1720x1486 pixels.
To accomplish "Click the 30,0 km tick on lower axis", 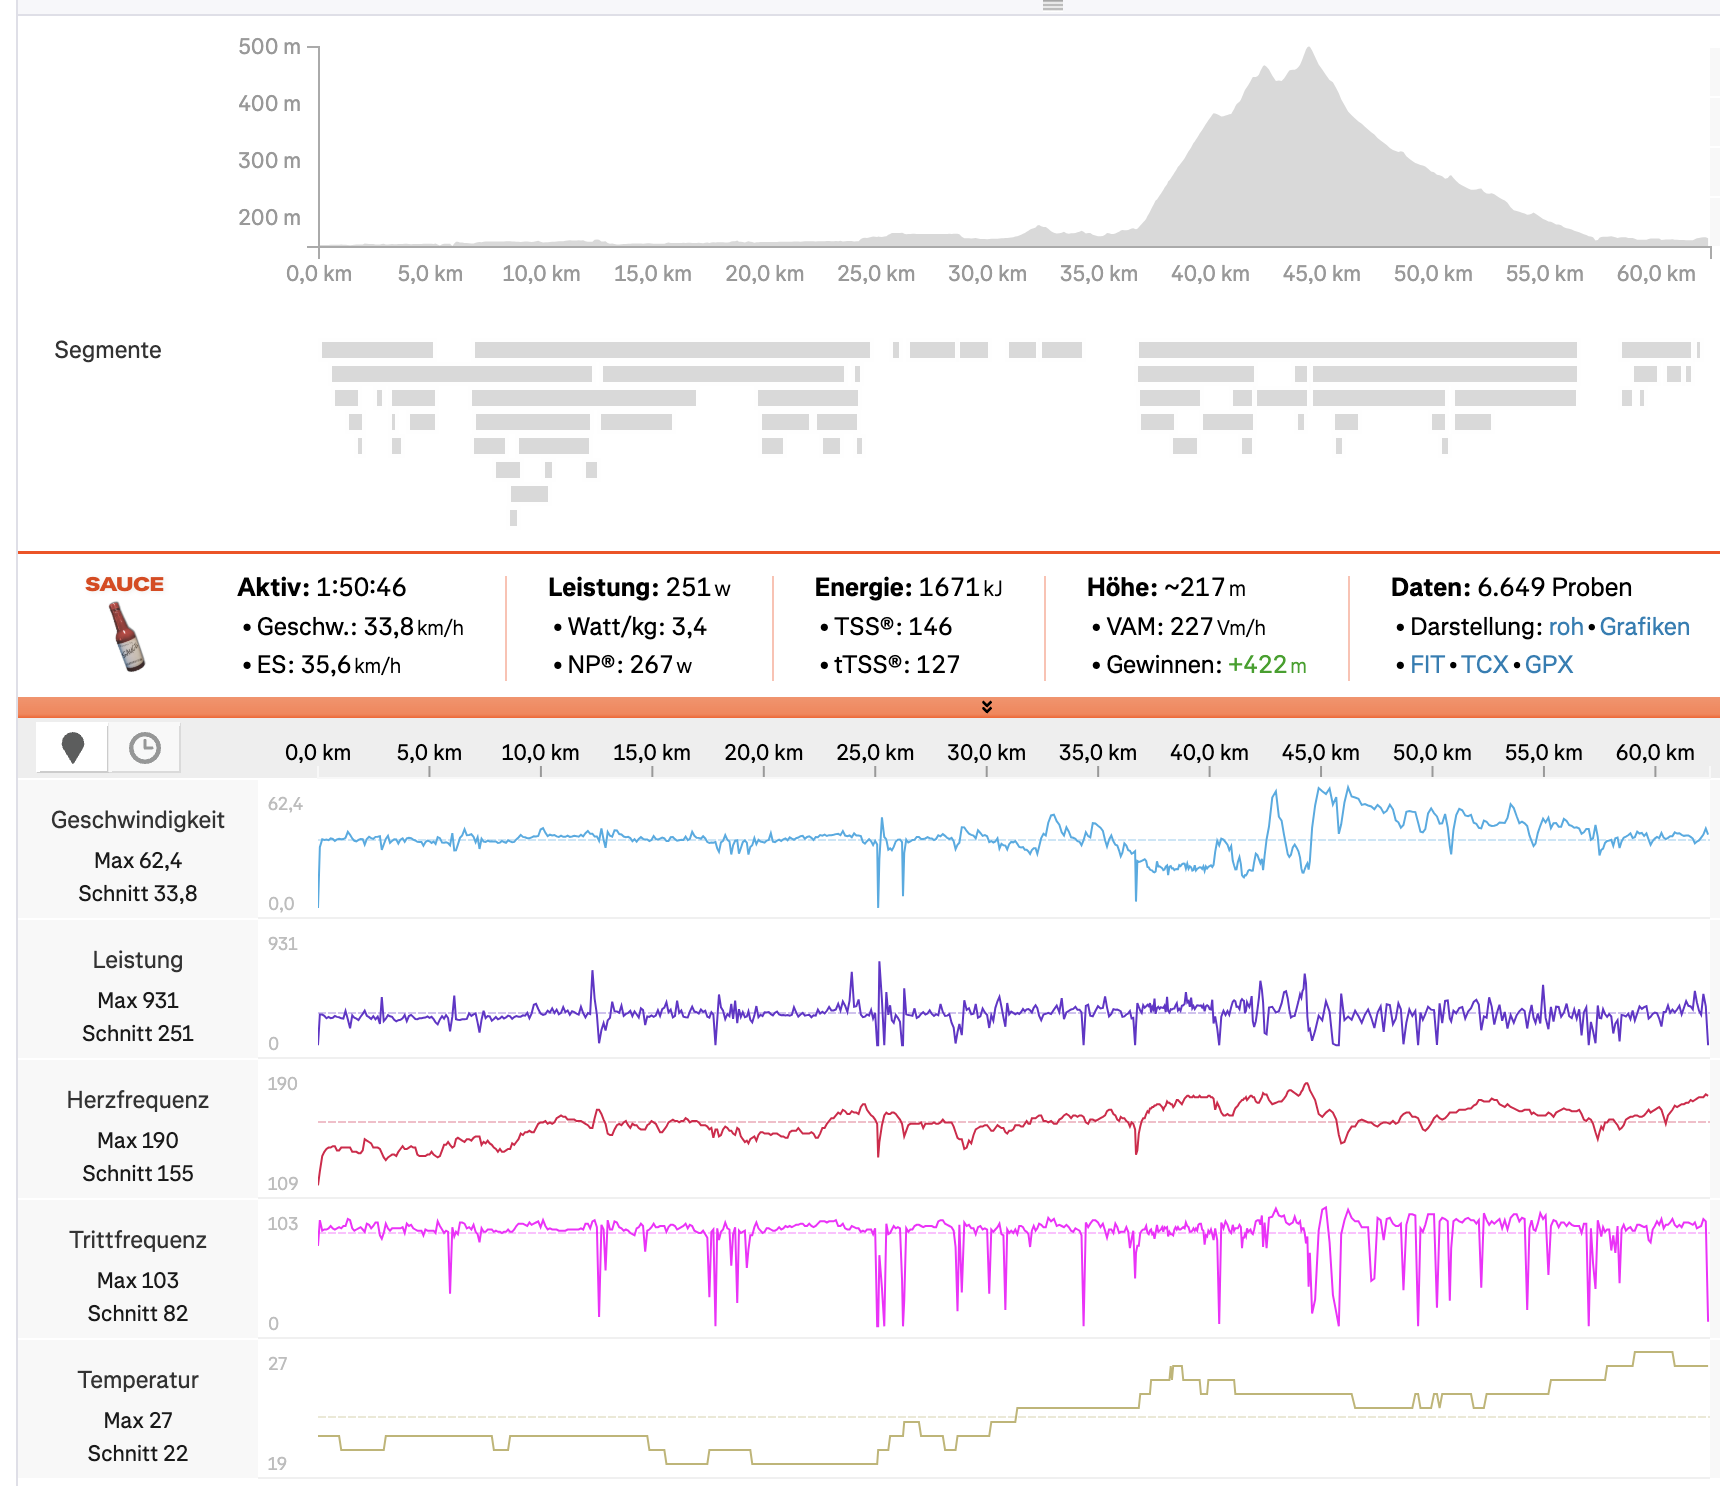I will click(x=986, y=753).
